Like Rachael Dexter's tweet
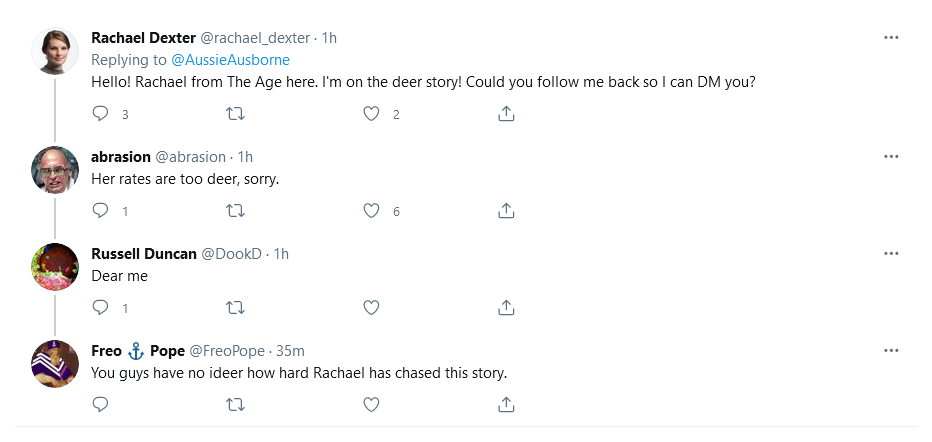 [x=371, y=114]
